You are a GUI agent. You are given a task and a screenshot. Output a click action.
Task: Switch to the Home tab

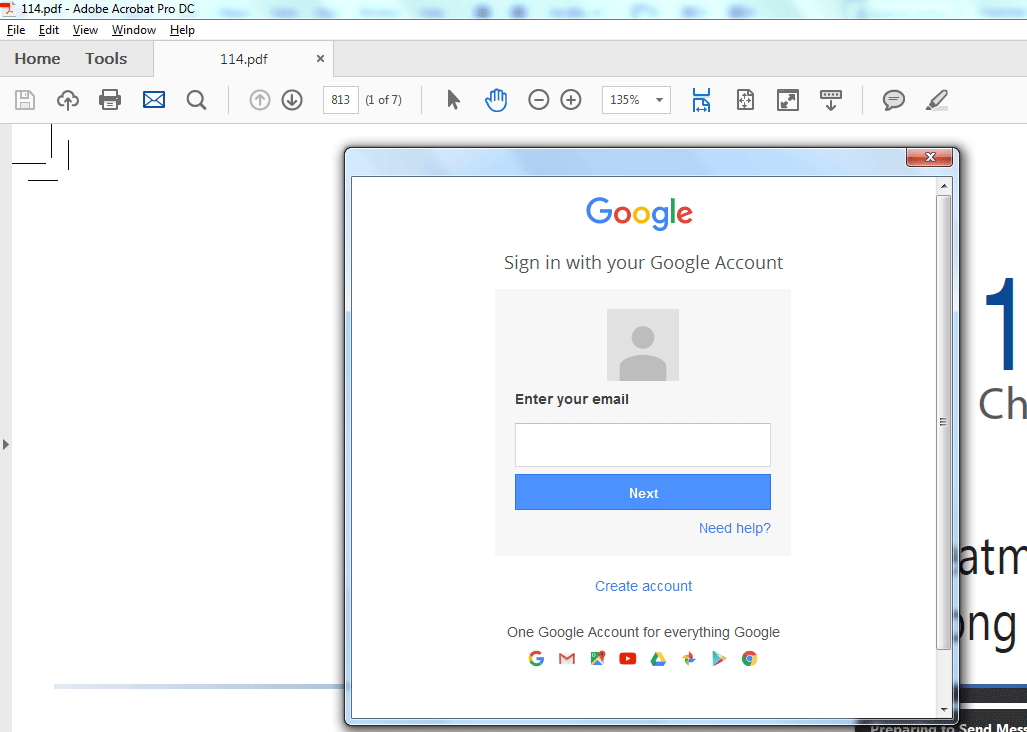37,59
